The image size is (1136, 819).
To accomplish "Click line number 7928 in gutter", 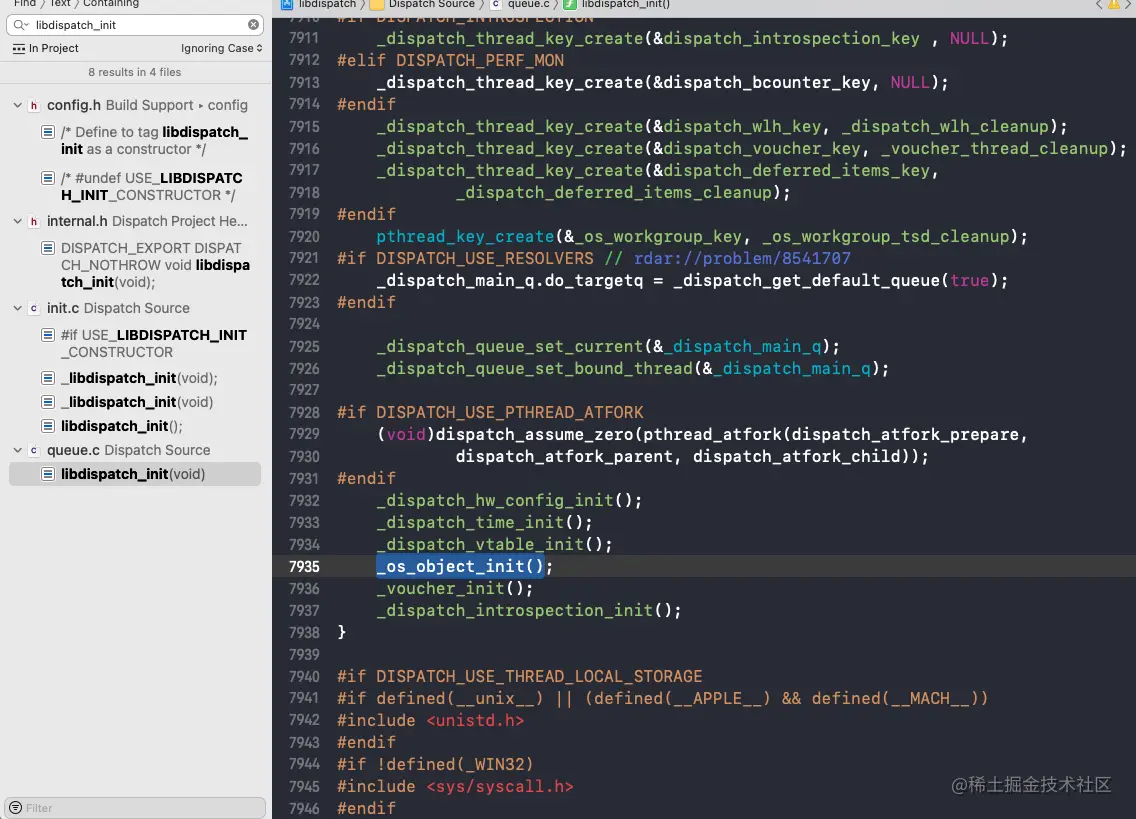I will point(304,412).
